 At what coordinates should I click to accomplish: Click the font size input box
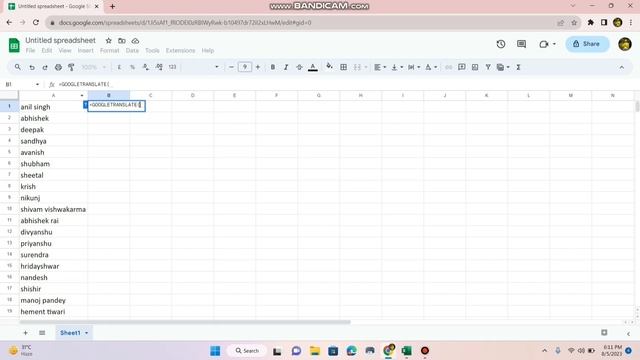[245, 67]
